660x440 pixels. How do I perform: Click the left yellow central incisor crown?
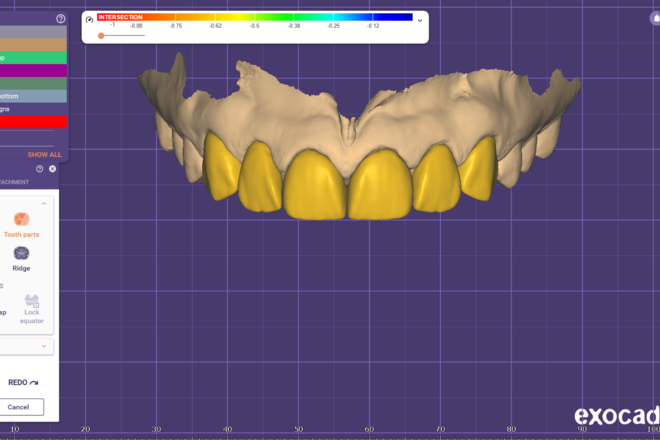click(x=315, y=185)
